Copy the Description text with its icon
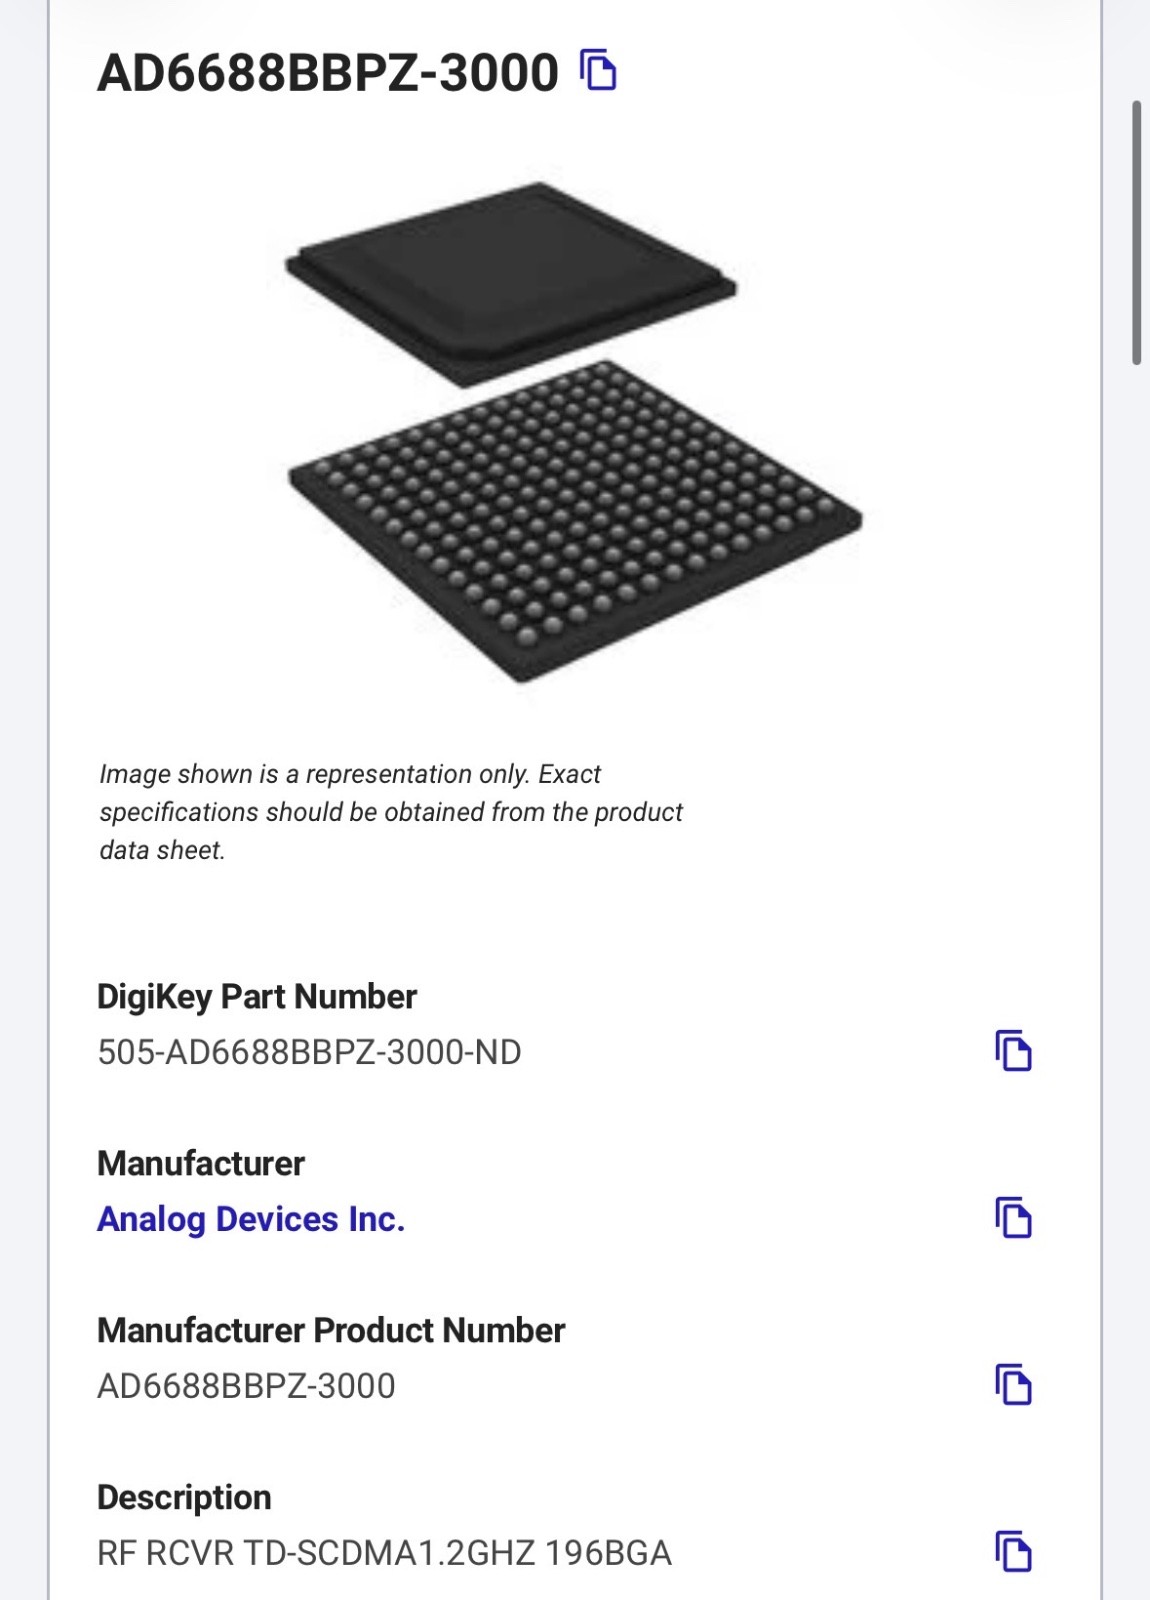Image resolution: width=1150 pixels, height=1600 pixels. coord(1013,1551)
